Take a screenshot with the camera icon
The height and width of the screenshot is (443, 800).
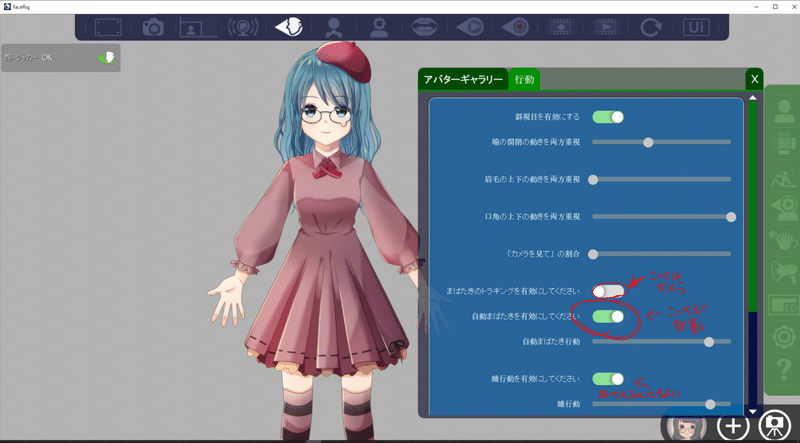tap(153, 27)
